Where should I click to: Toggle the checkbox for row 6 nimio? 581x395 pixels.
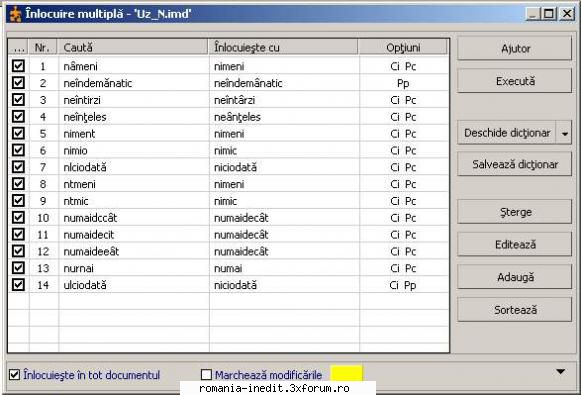pos(18,150)
